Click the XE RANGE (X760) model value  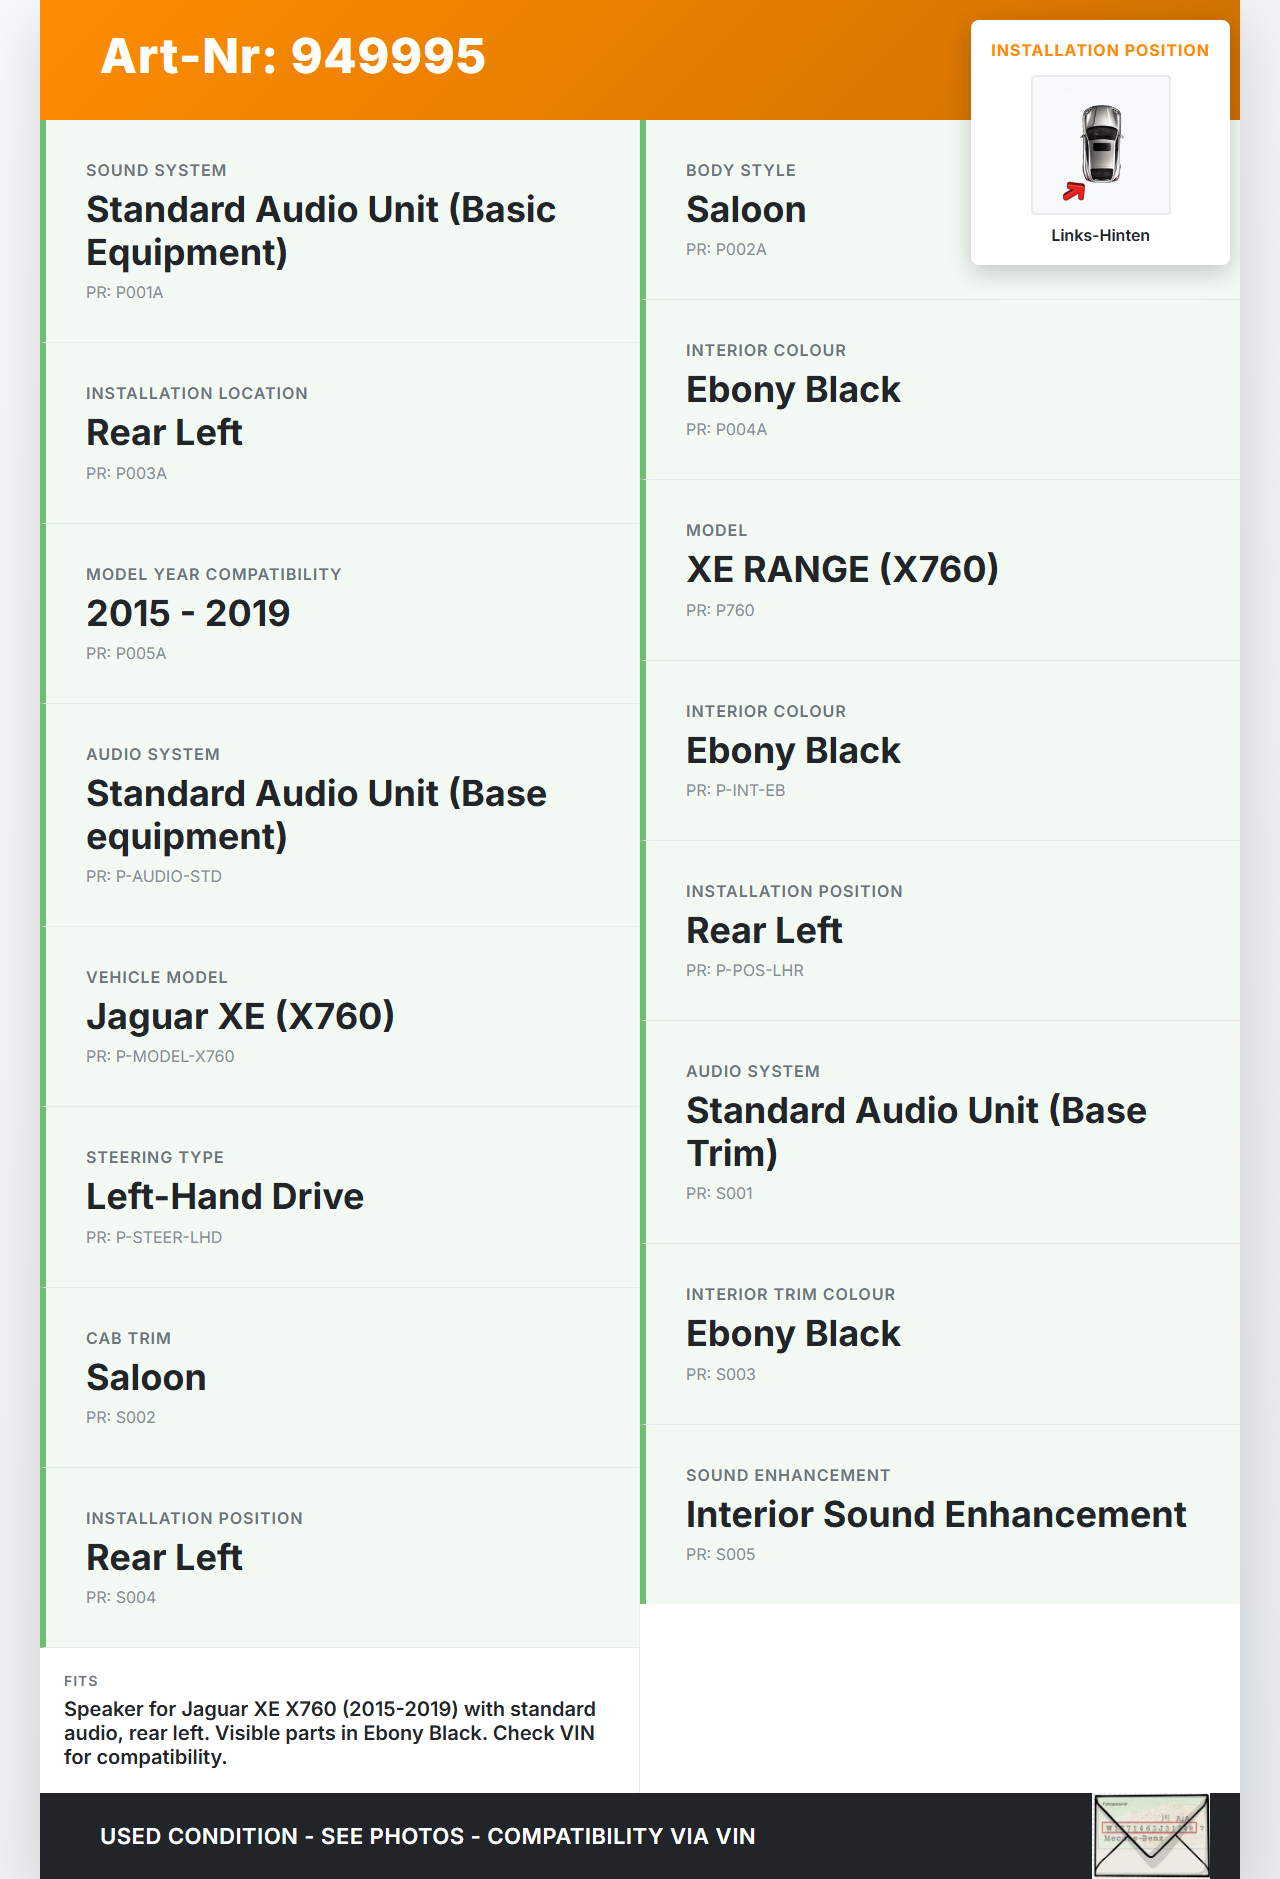pyautogui.click(x=842, y=569)
